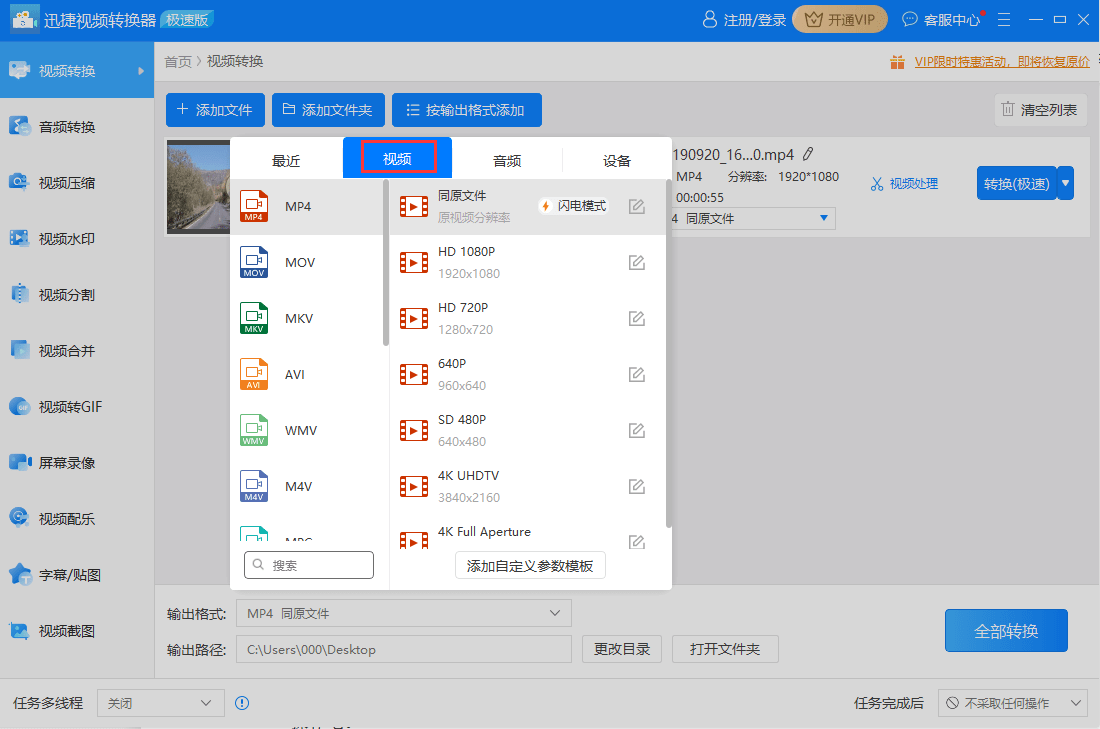The width and height of the screenshot is (1100, 729).
Task: Click the edit icon for HD 1080P
Action: coord(636,262)
